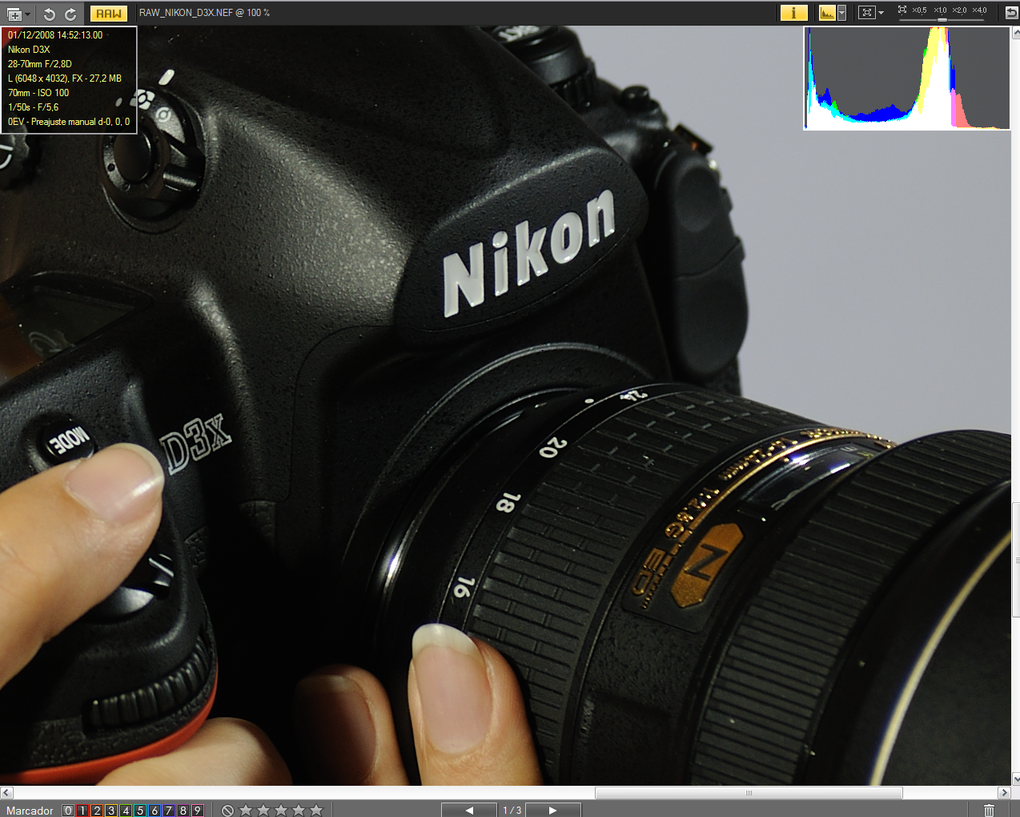Toggle the image info overlay button
1020x817 pixels.
click(794, 13)
